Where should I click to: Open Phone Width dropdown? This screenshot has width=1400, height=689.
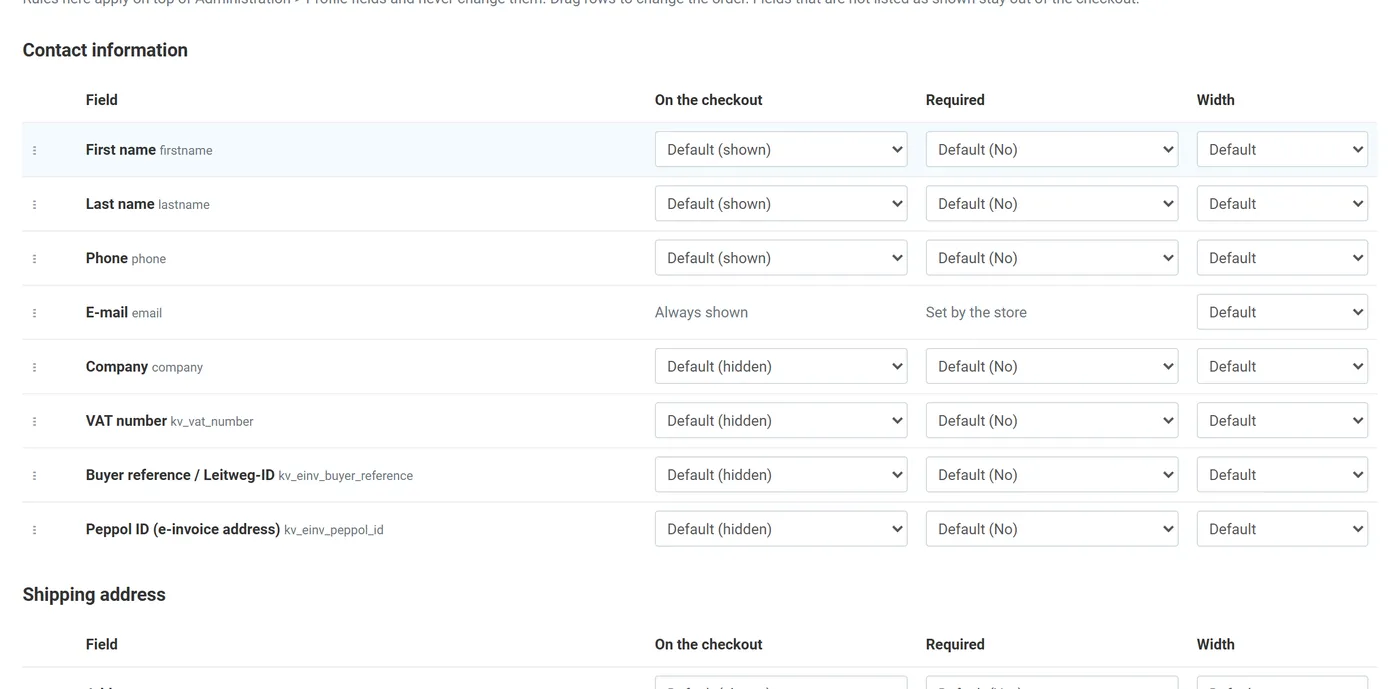(x=1282, y=257)
